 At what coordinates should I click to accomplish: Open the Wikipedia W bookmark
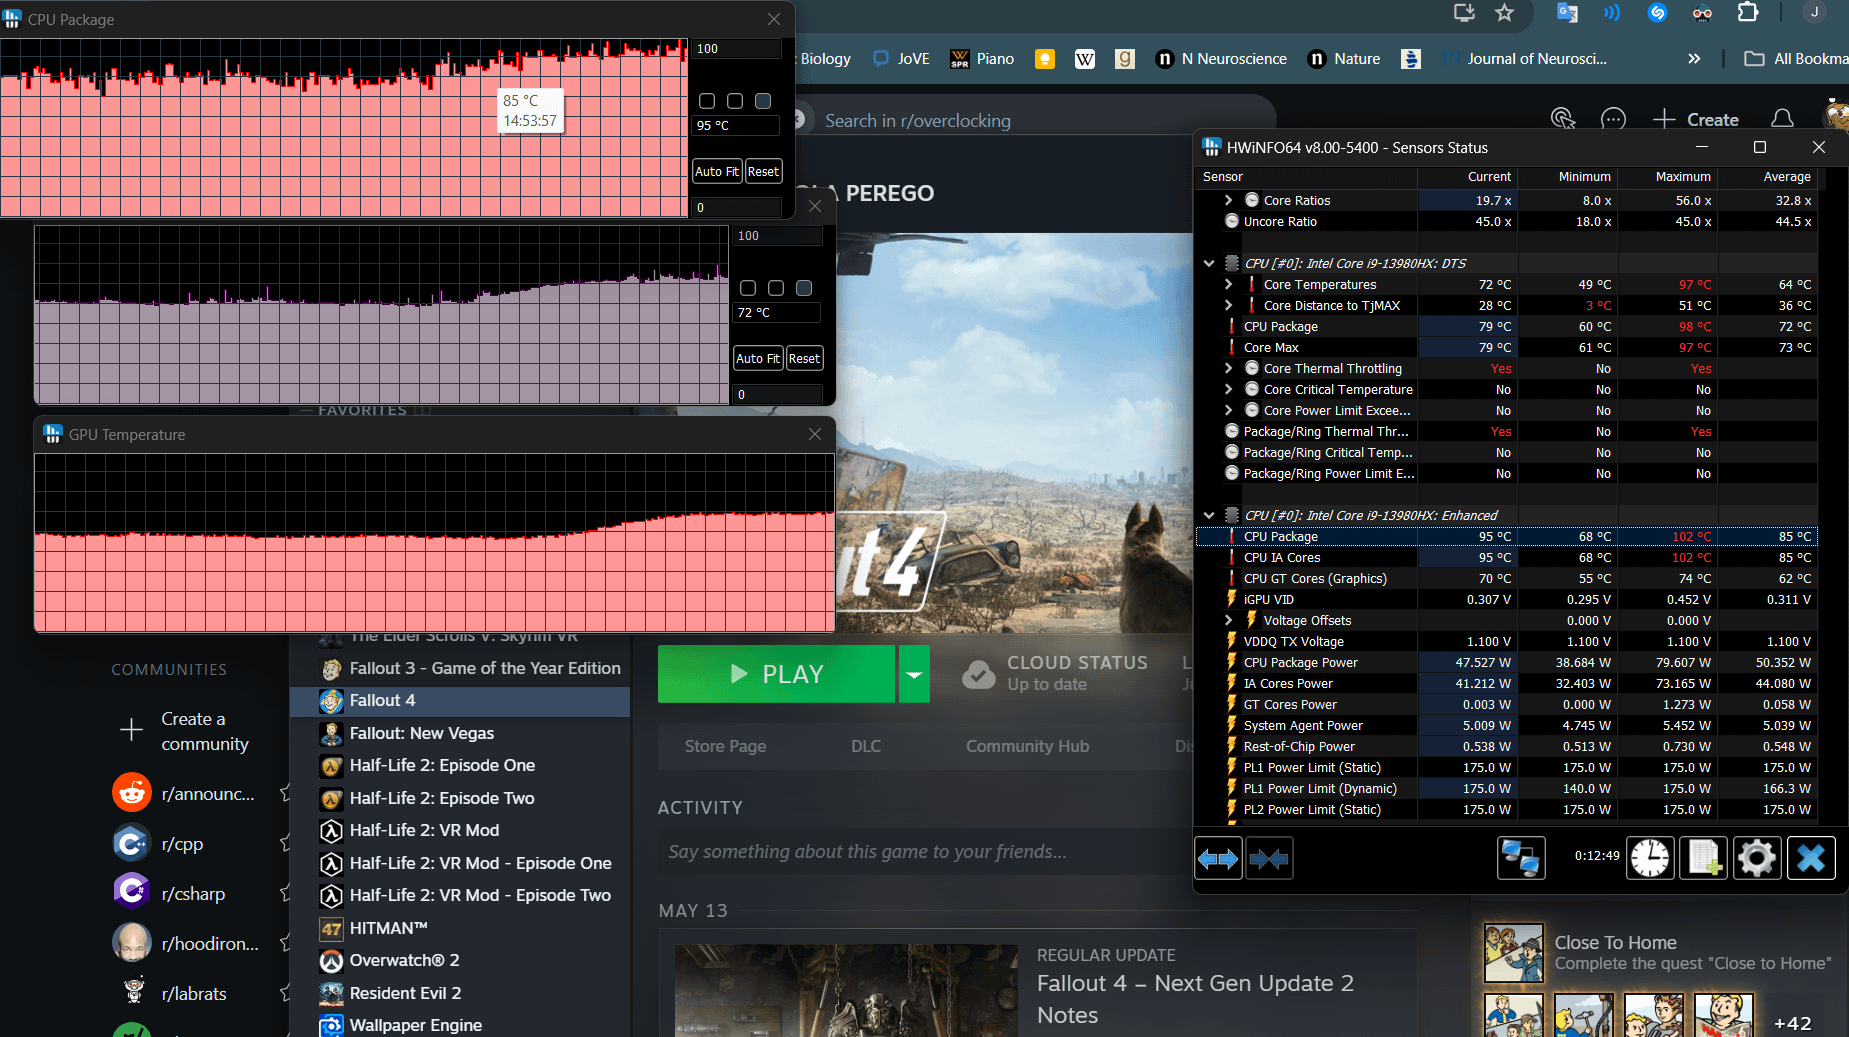click(1085, 59)
